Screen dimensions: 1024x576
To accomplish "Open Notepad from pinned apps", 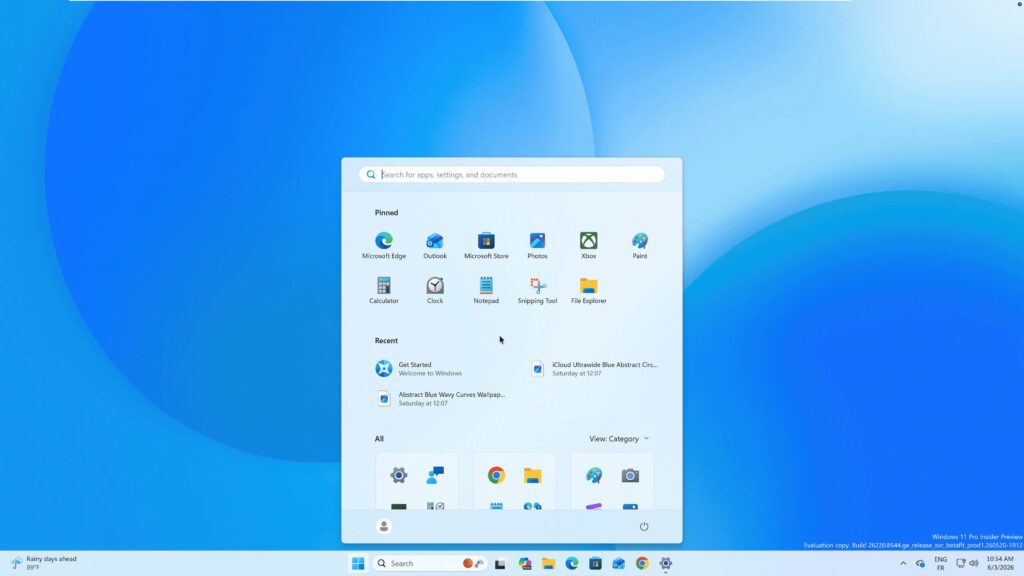I will 486,291.
